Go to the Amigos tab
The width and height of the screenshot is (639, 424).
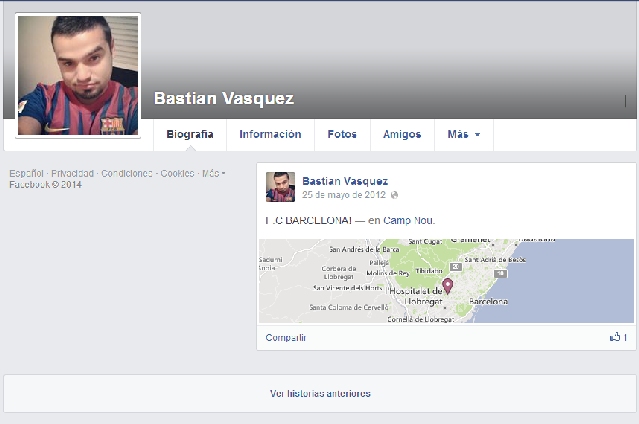402,135
